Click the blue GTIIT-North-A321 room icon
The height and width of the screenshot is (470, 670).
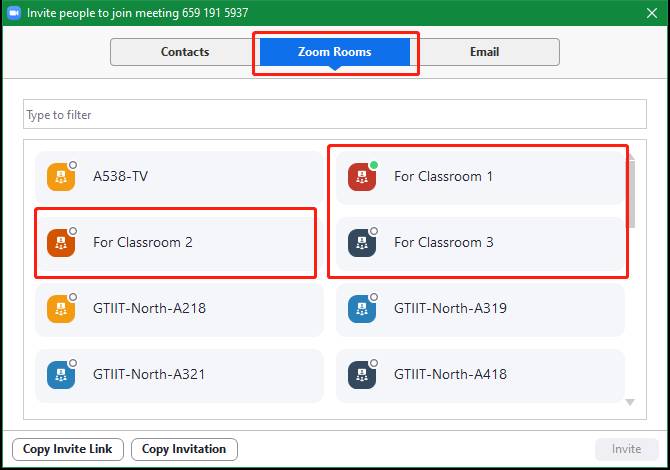(61, 375)
